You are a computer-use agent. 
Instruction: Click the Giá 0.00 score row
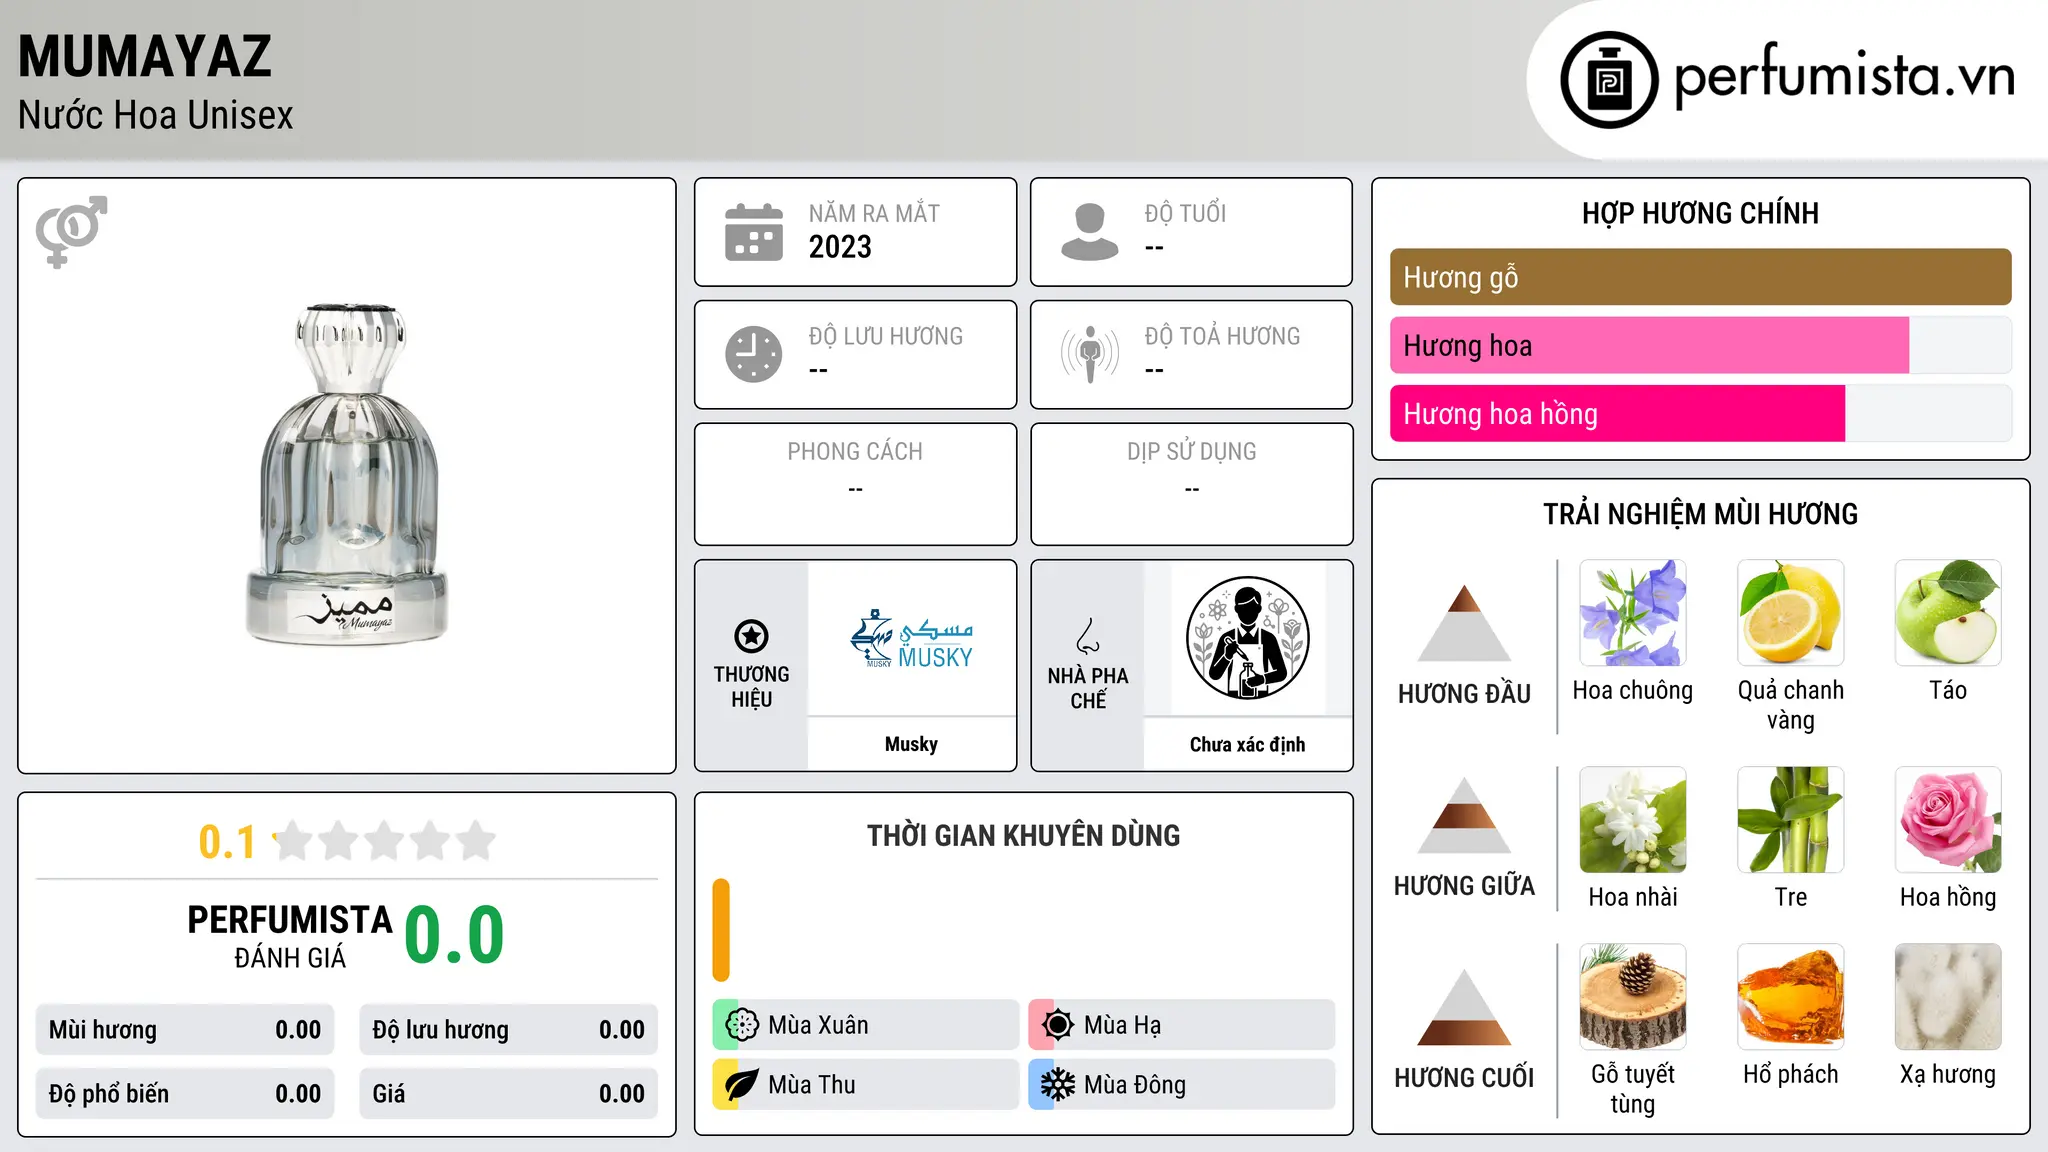(508, 1094)
